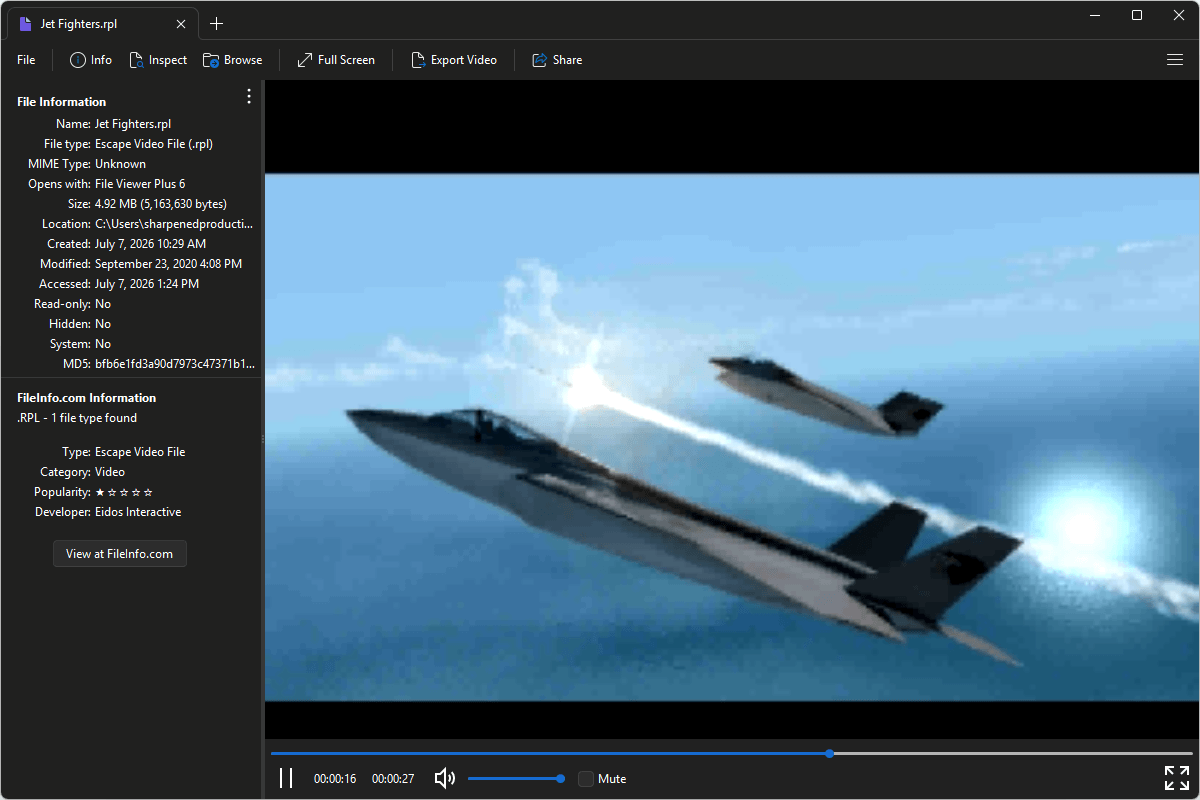
Task: Pause the video playback
Action: (x=286, y=778)
